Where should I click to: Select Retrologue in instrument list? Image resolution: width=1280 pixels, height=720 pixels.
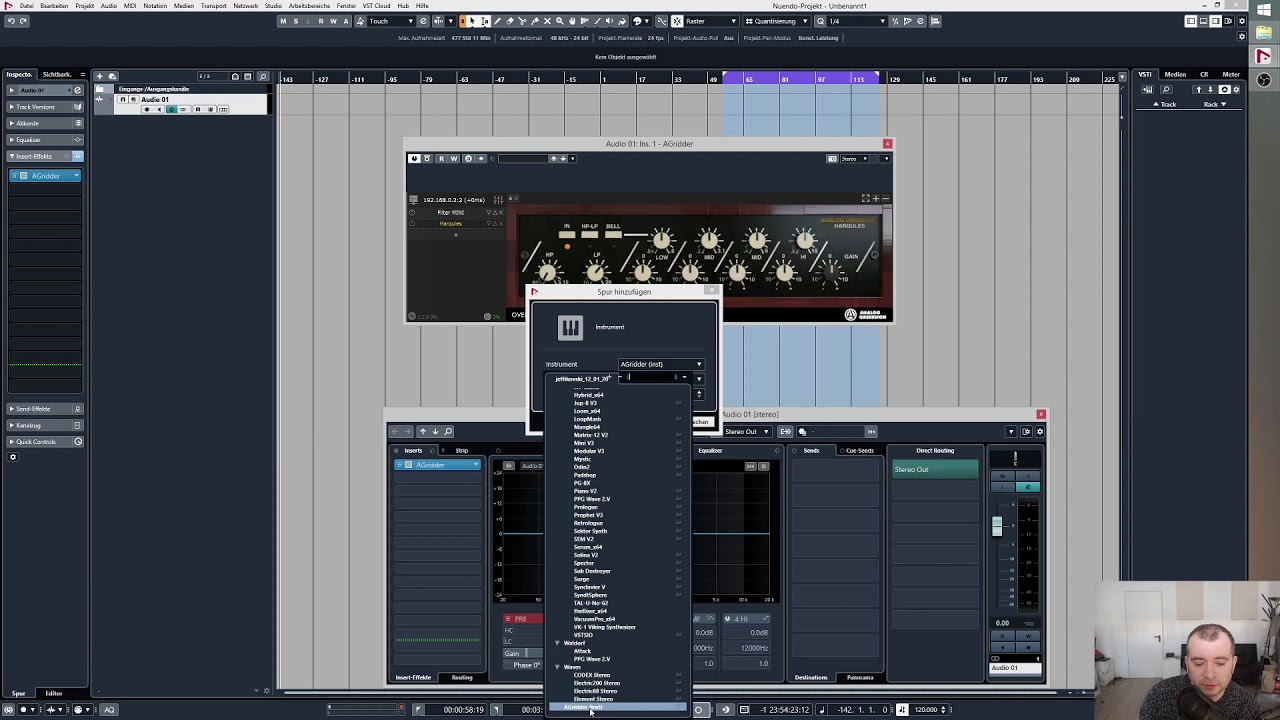(588, 523)
